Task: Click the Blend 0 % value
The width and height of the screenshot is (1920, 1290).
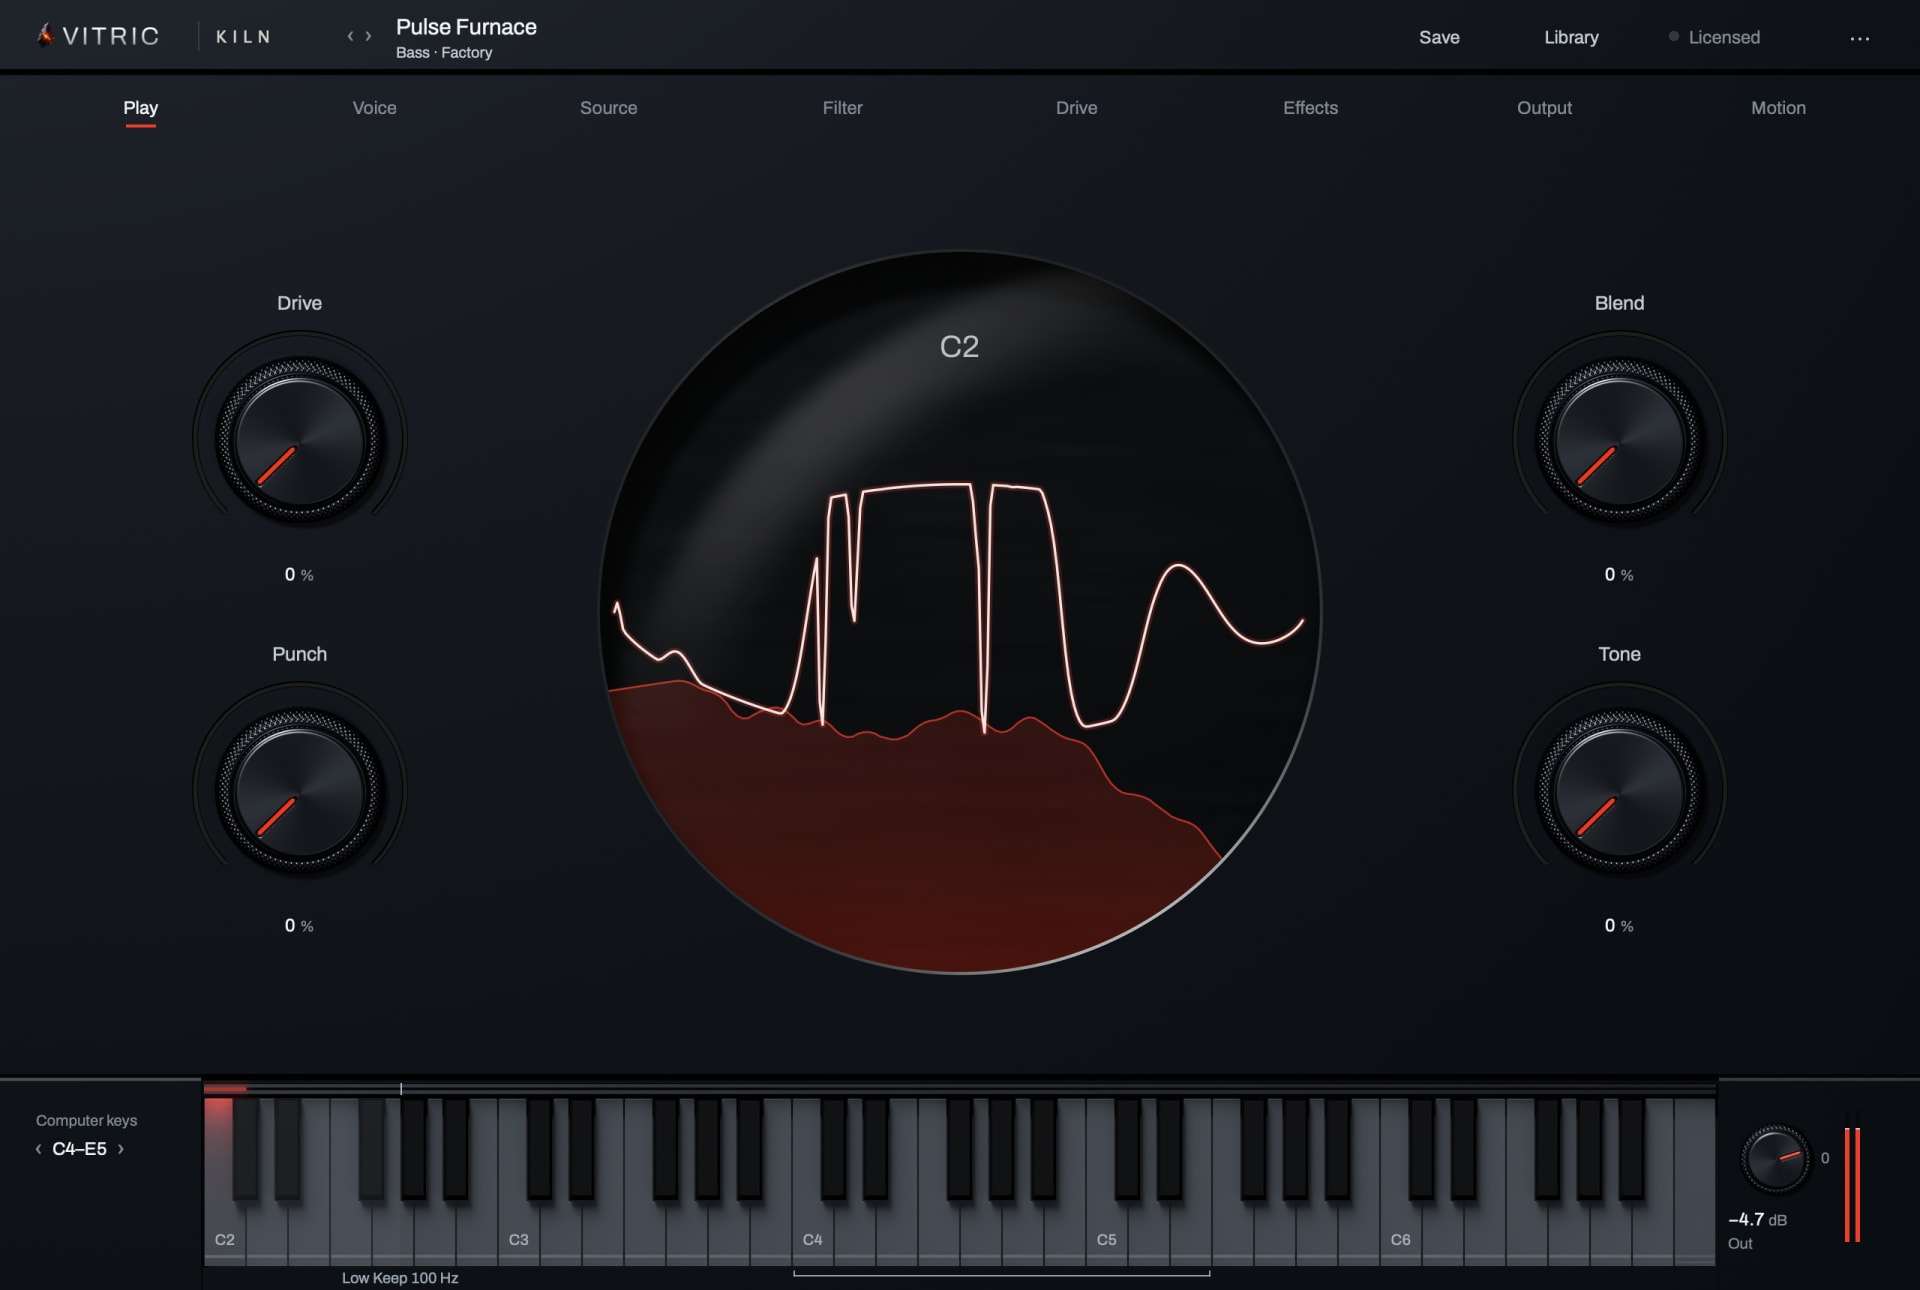Action: tap(1619, 574)
